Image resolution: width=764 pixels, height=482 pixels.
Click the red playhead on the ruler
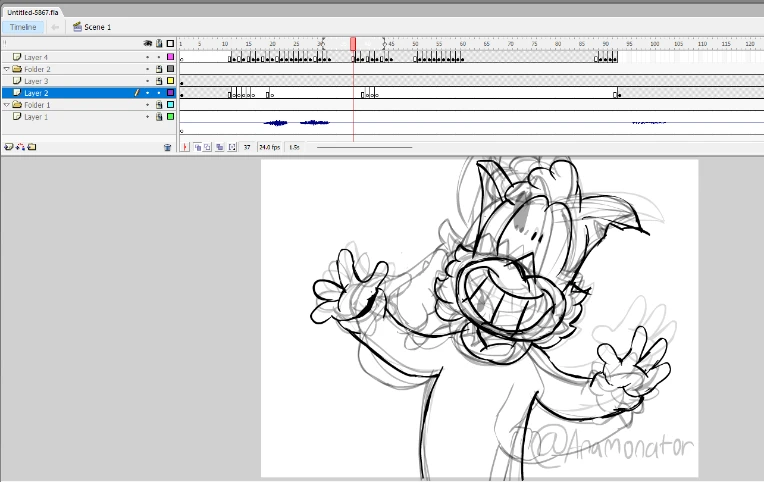tap(353, 44)
